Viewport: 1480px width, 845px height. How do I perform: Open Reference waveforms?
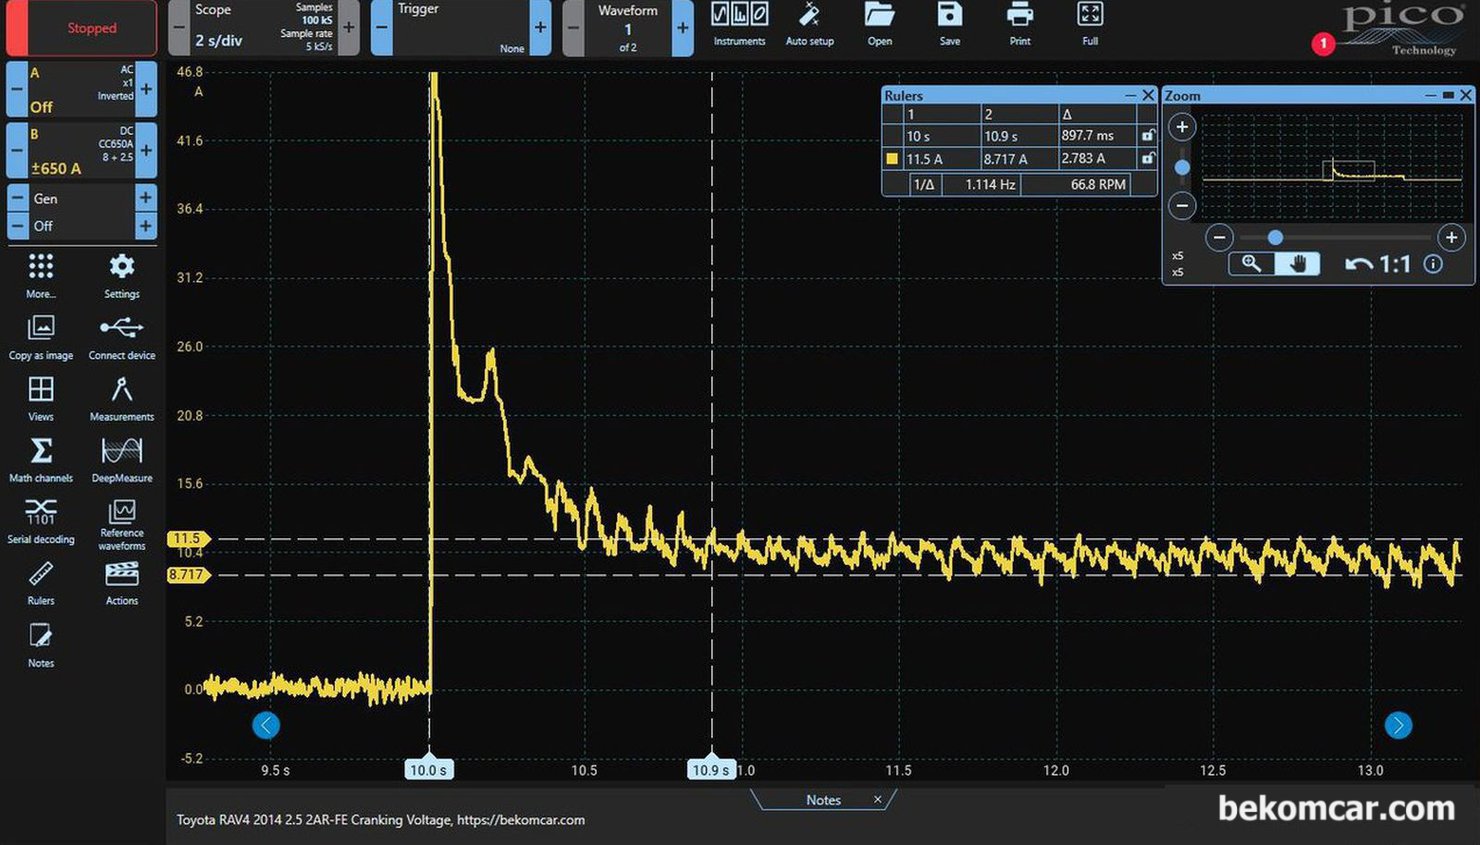click(x=122, y=525)
